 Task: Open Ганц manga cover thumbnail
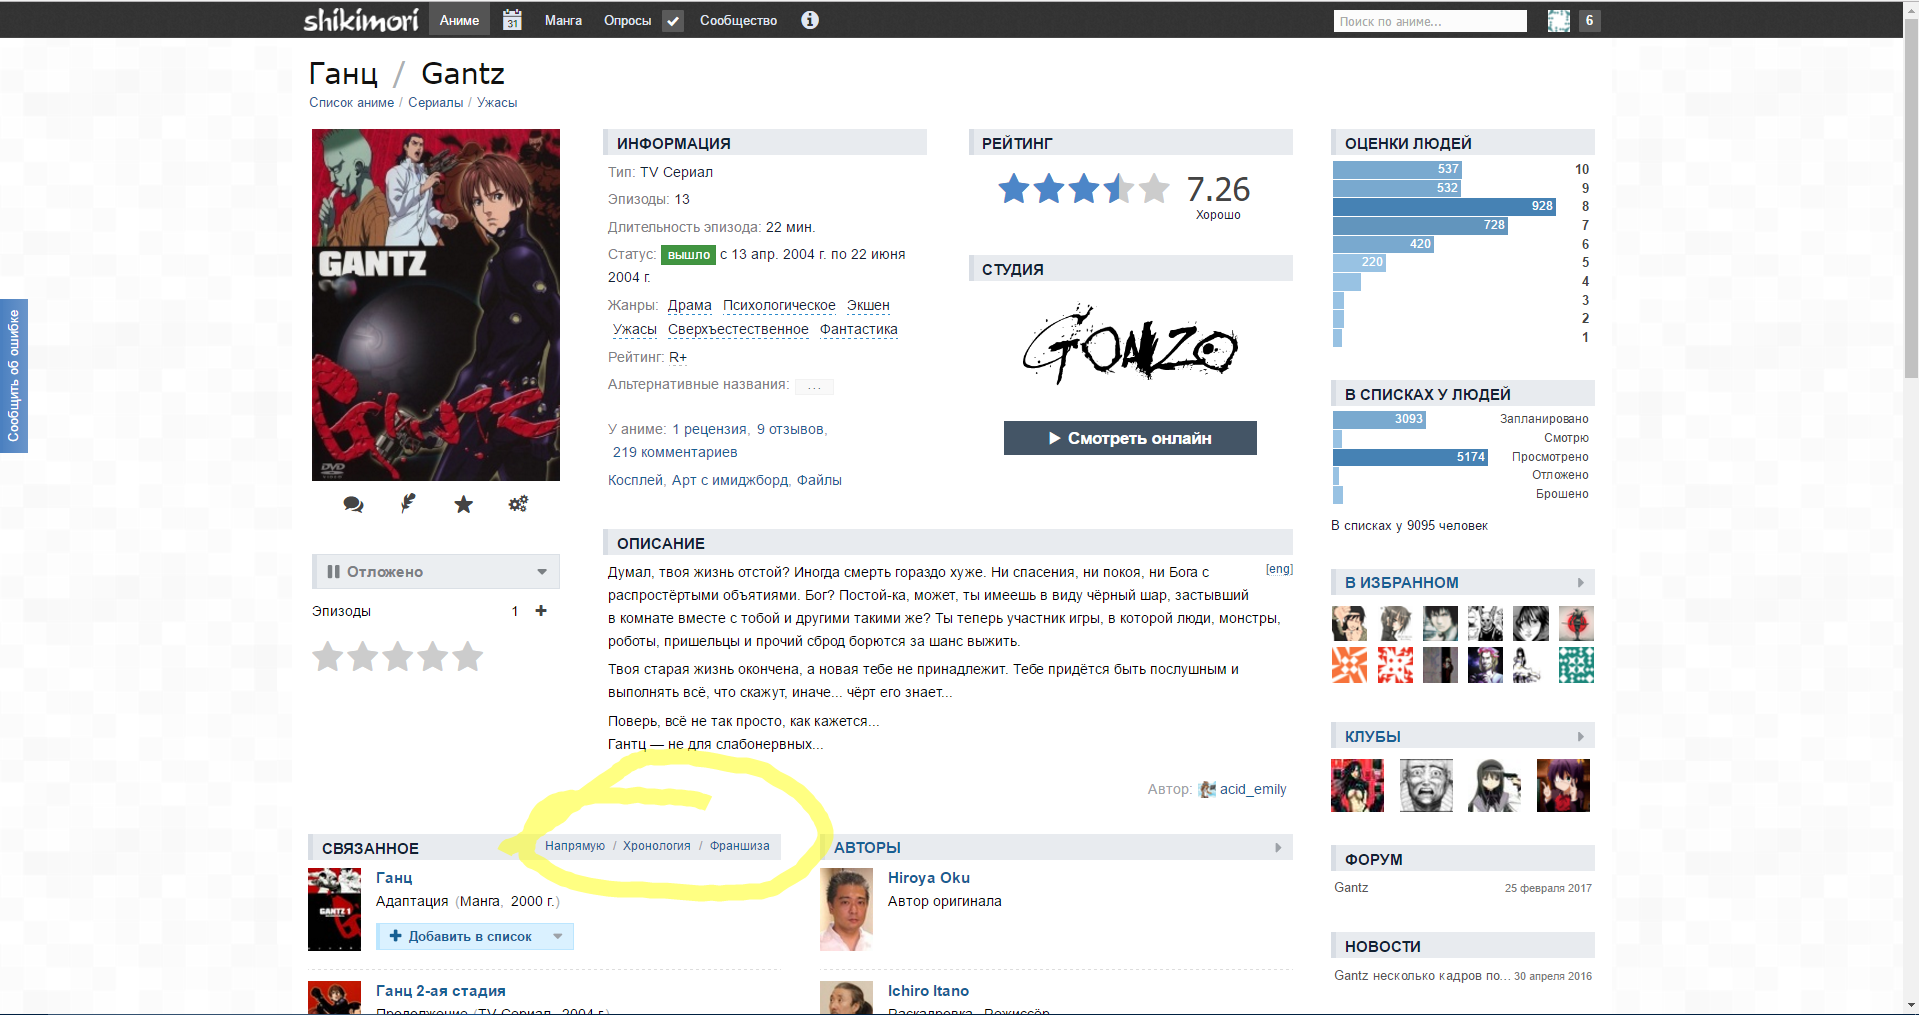point(334,909)
